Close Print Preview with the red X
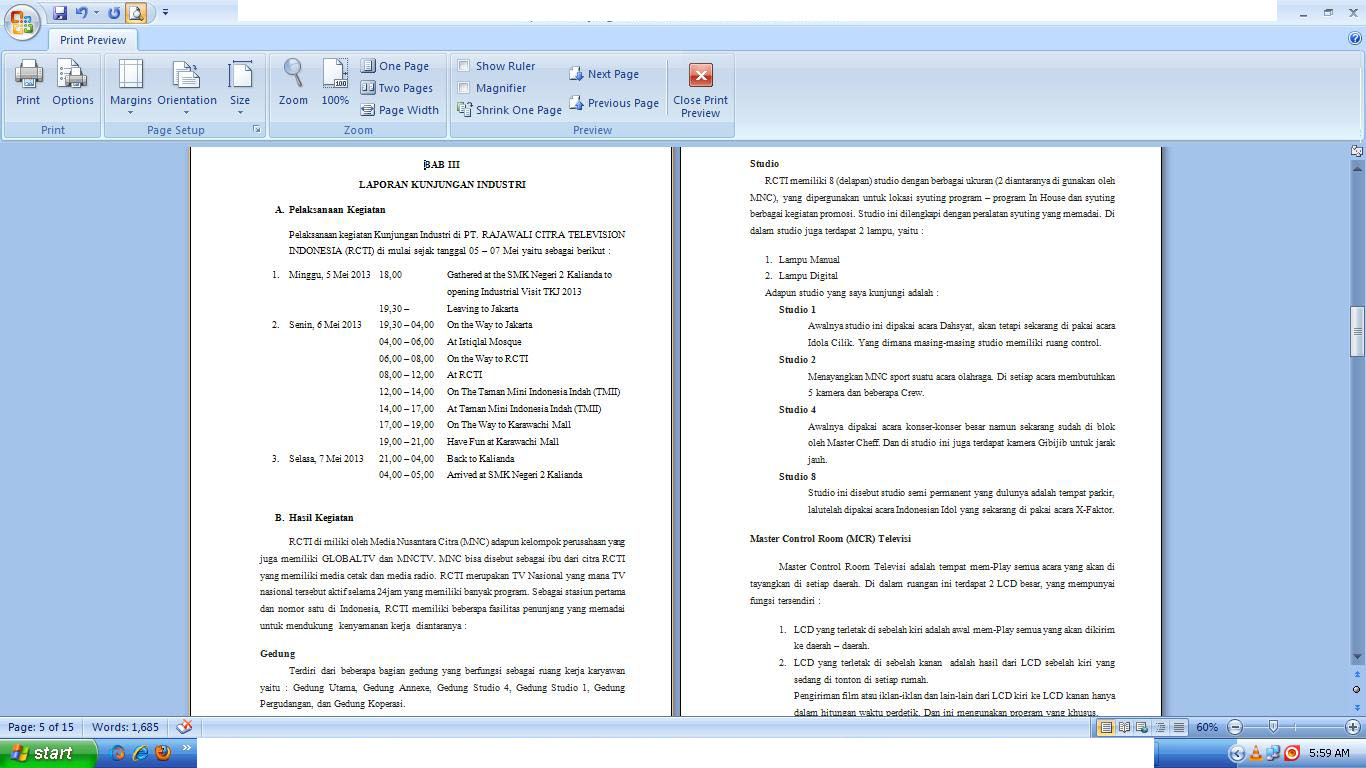The height and width of the screenshot is (768, 1366). [701, 88]
